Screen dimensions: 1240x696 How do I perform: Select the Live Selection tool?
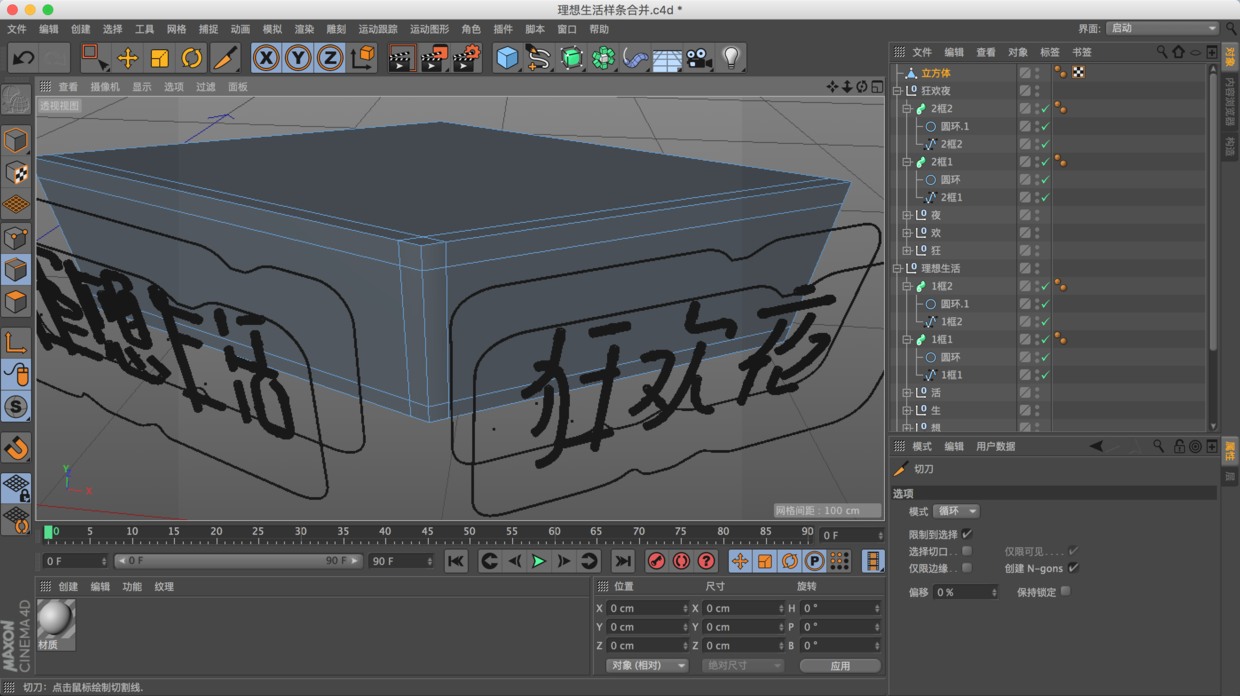click(x=94, y=58)
